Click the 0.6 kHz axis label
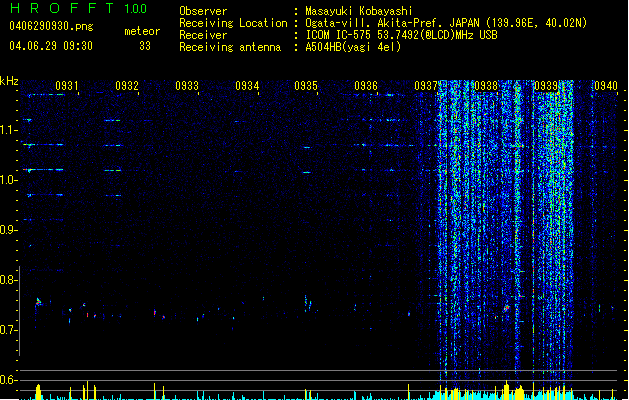The image size is (629, 400). click(9, 380)
